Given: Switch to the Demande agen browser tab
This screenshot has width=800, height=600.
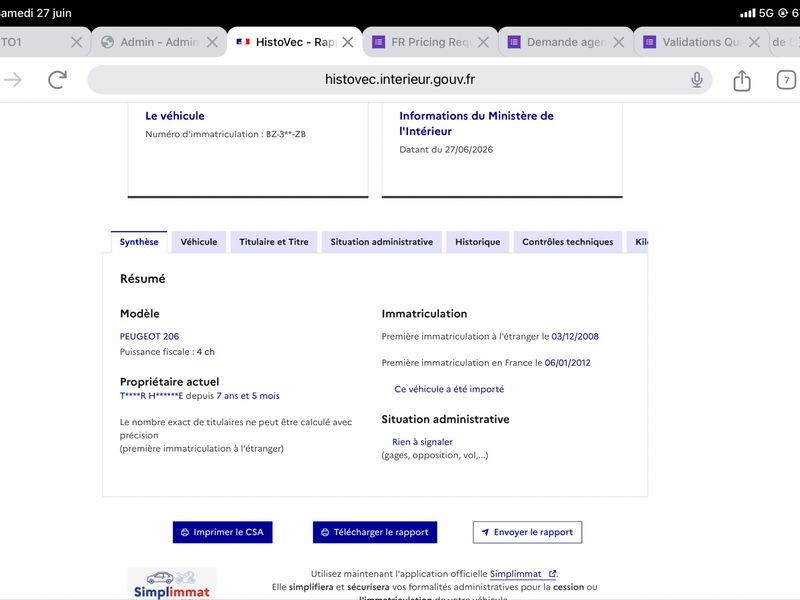Looking at the screenshot, I should 566,42.
